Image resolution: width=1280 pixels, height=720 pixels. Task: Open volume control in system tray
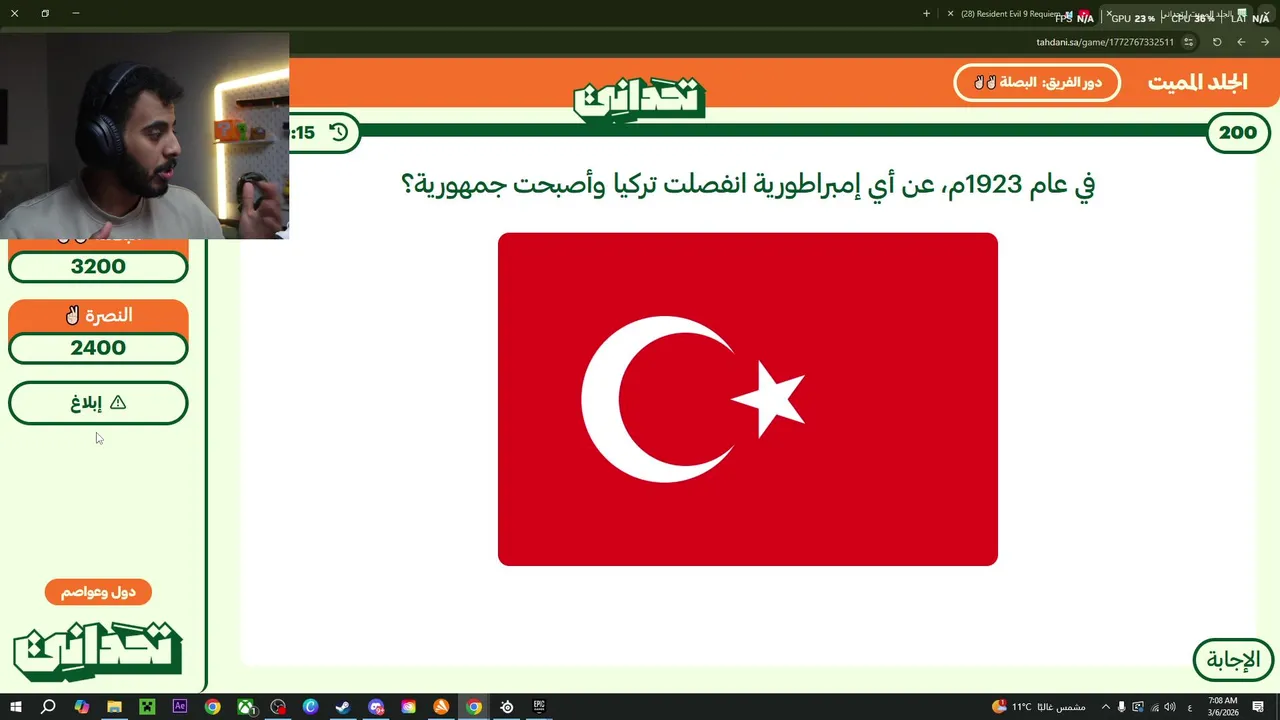click(1170, 707)
